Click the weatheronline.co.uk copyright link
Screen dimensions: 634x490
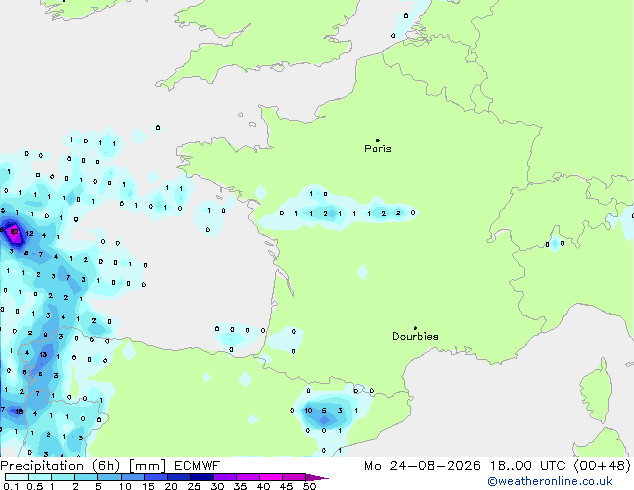[550, 481]
